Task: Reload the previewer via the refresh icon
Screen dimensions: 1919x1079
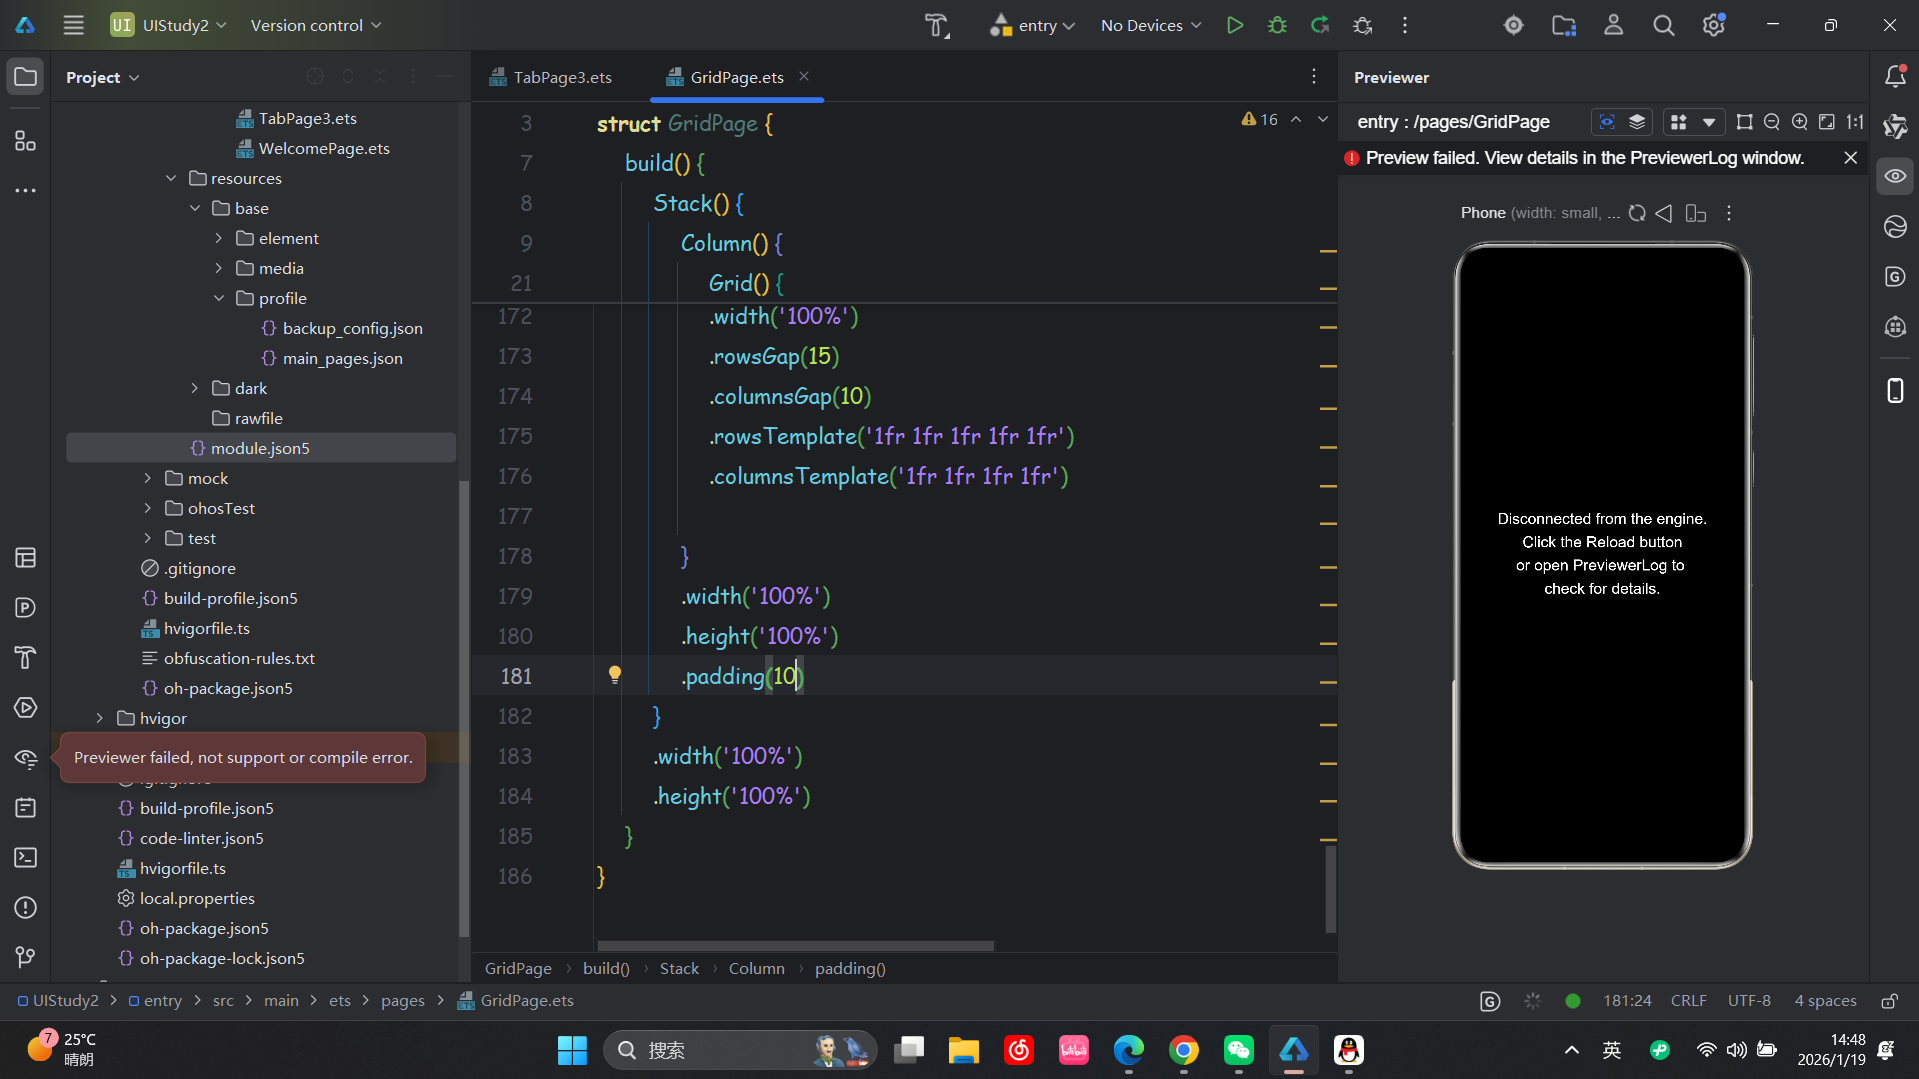Action: click(x=1637, y=213)
